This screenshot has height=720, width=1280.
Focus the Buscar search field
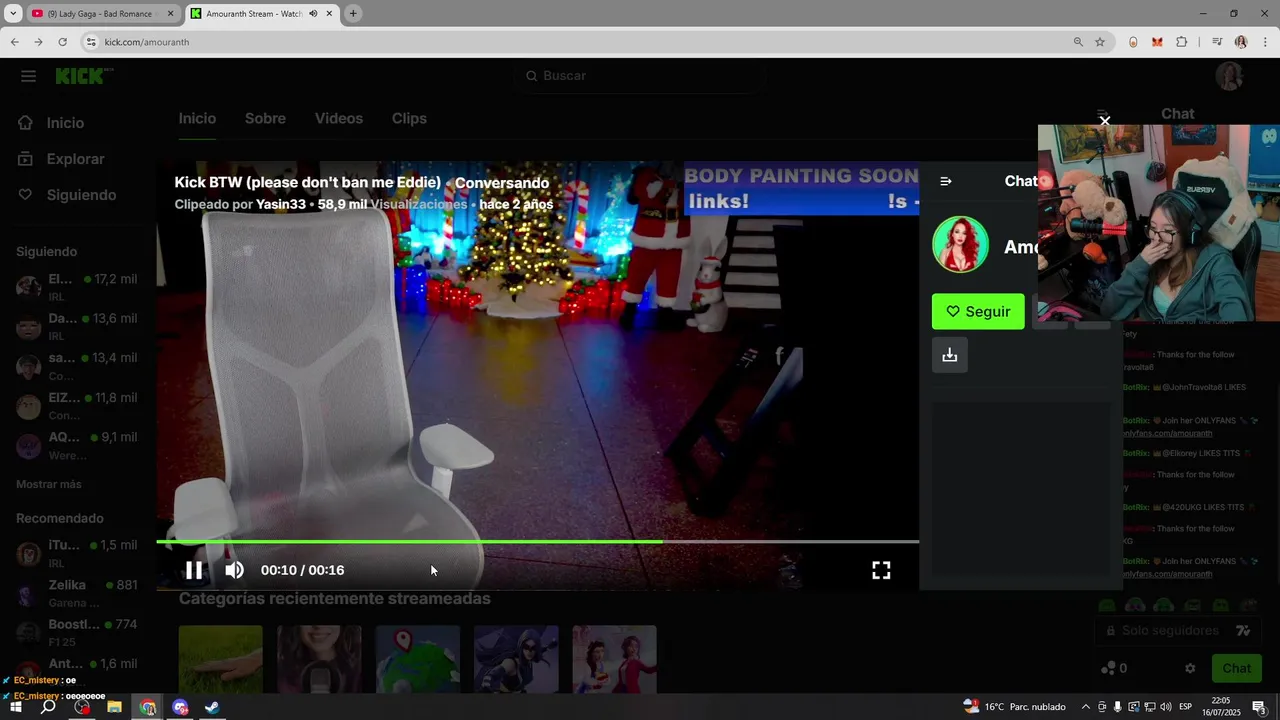pos(640,76)
